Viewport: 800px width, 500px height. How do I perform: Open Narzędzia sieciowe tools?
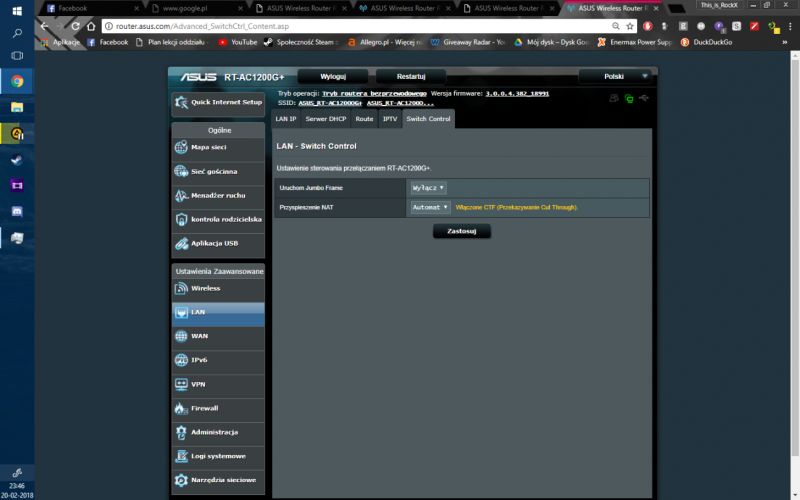218,480
